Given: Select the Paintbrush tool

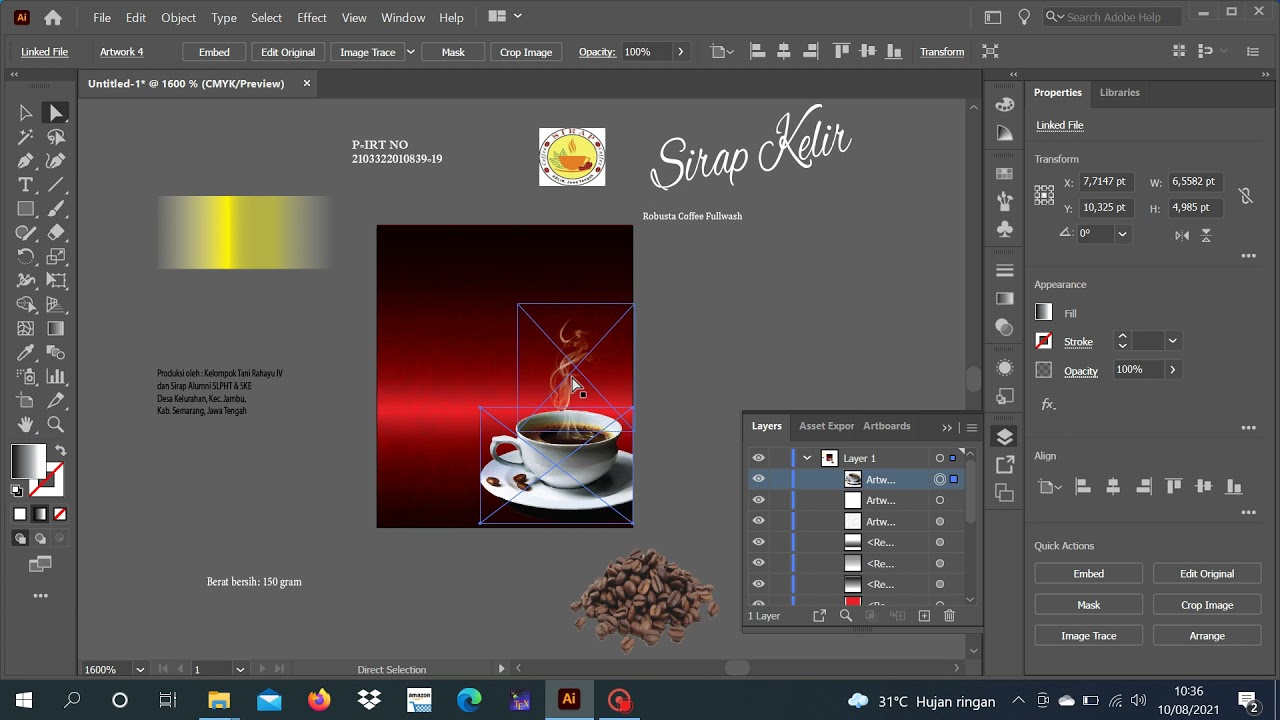Looking at the screenshot, I should pyautogui.click(x=56, y=209).
